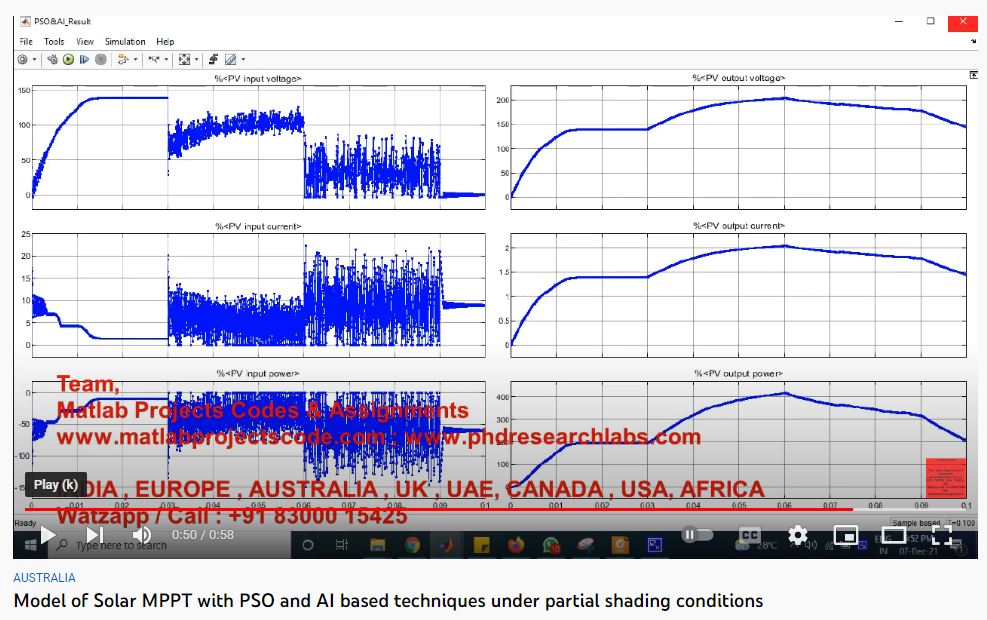987x620 pixels.
Task: Switch video to miniplayer mode
Action: click(x=845, y=535)
